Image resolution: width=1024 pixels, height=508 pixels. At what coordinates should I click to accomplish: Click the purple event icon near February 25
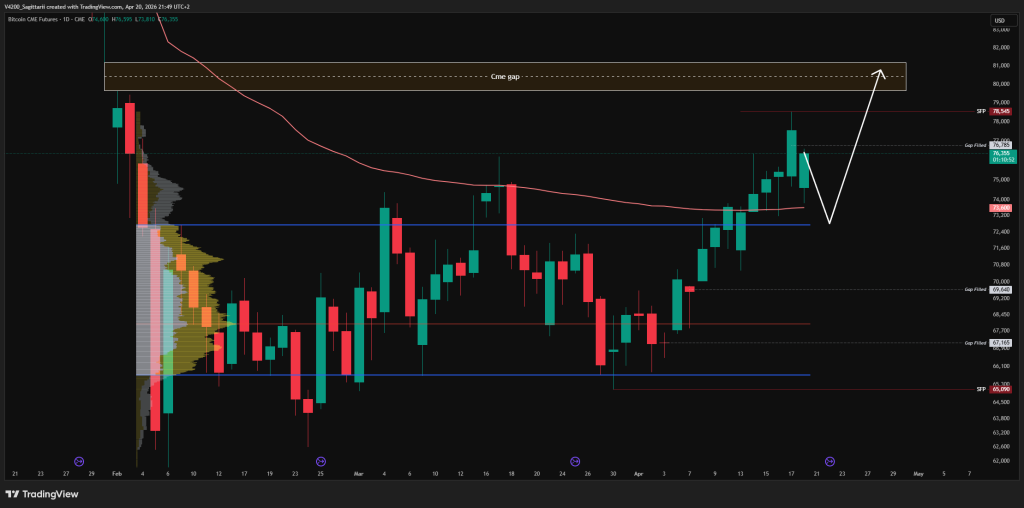(320, 460)
